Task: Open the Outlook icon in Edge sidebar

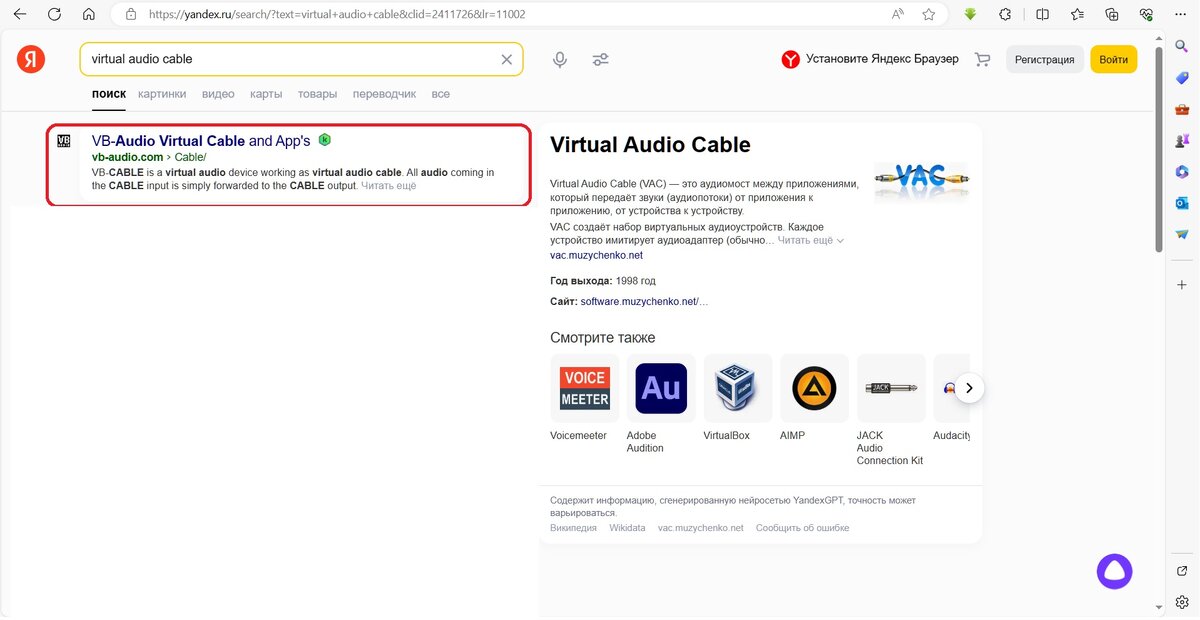Action: [x=1182, y=202]
